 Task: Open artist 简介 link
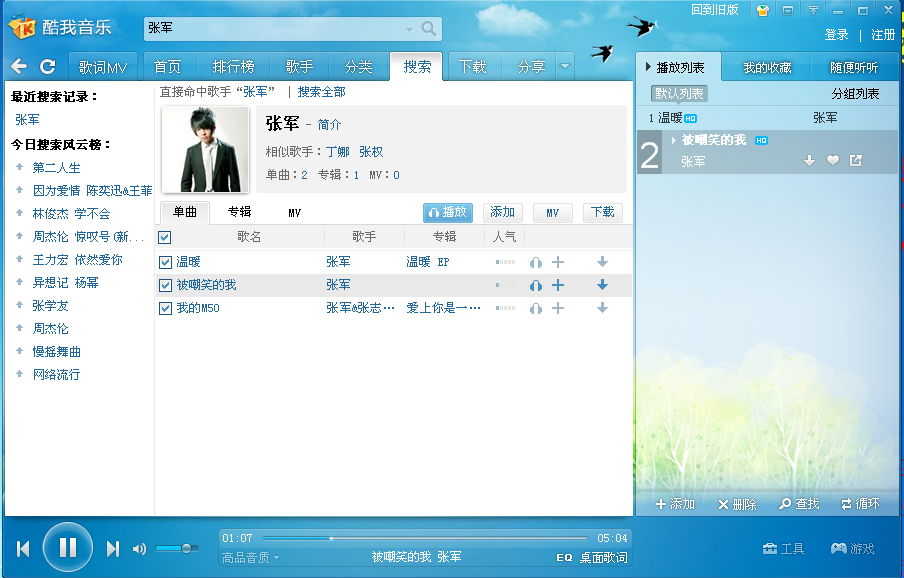point(329,124)
